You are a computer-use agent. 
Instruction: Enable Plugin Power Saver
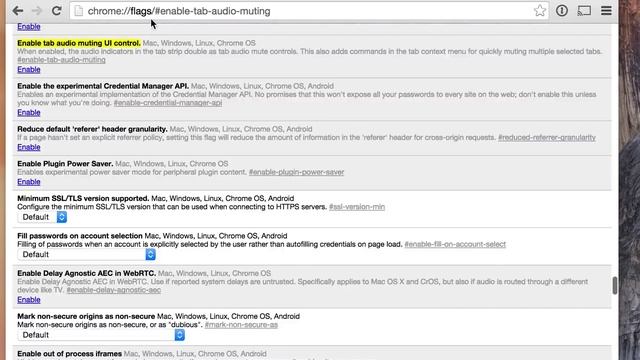(29, 182)
